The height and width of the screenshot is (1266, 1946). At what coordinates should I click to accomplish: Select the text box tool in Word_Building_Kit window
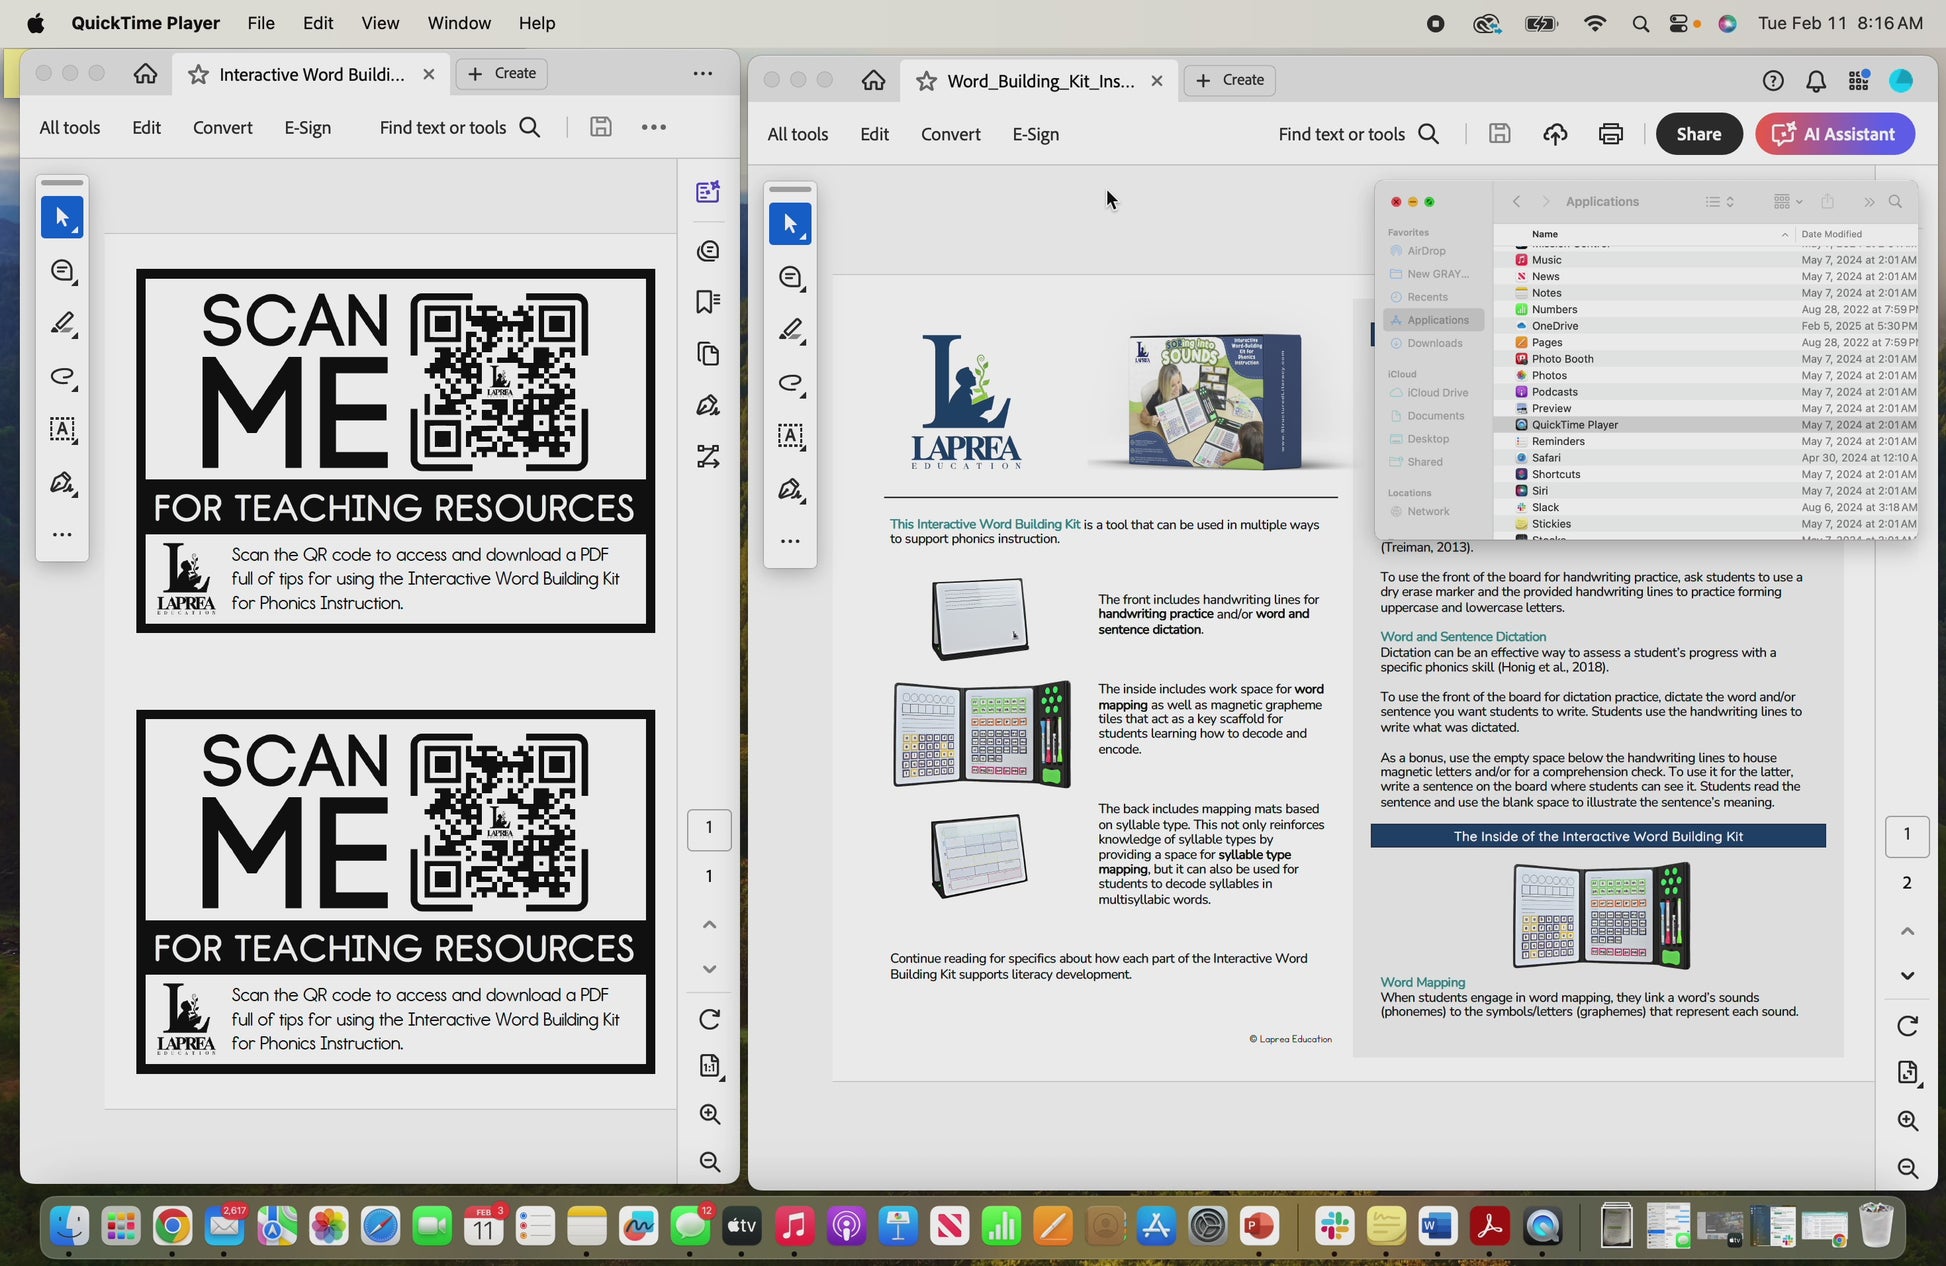[790, 436]
